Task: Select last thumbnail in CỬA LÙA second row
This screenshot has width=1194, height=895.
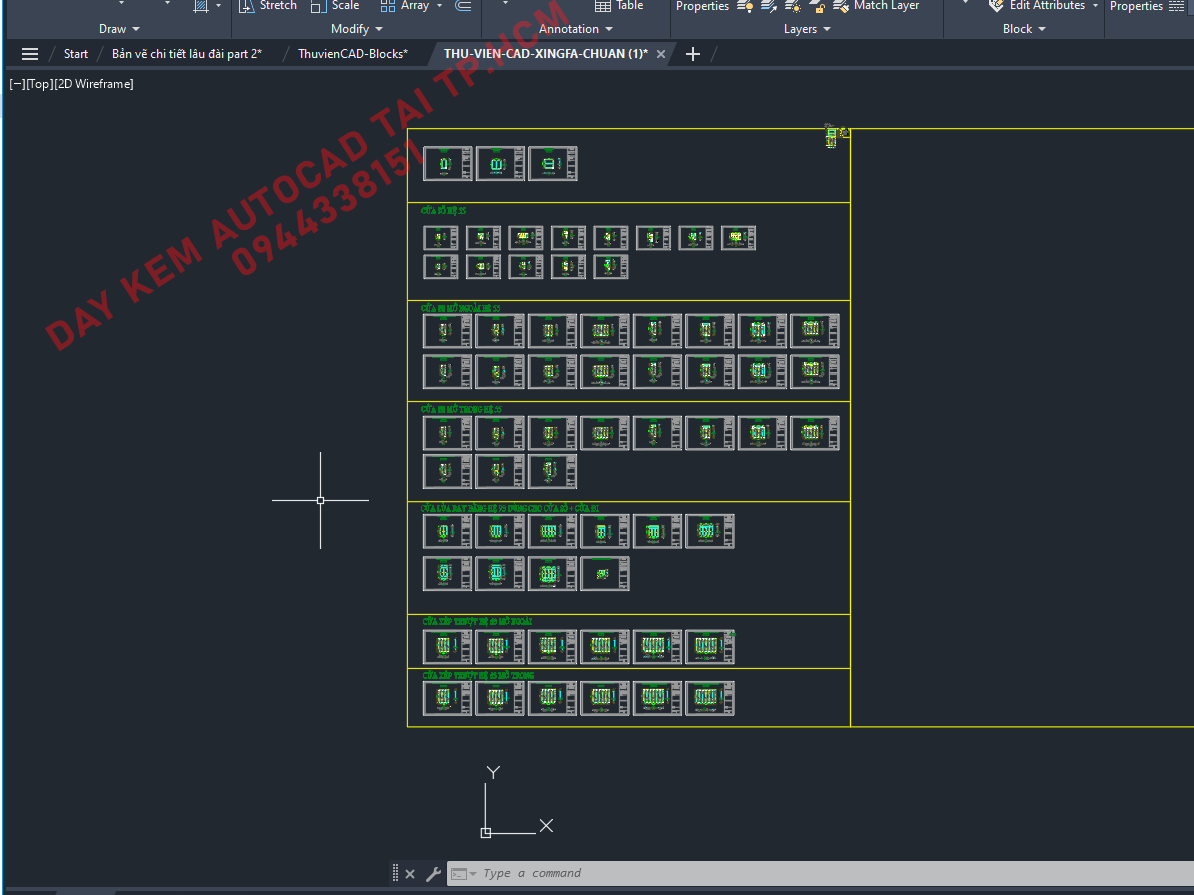Action: (x=605, y=574)
